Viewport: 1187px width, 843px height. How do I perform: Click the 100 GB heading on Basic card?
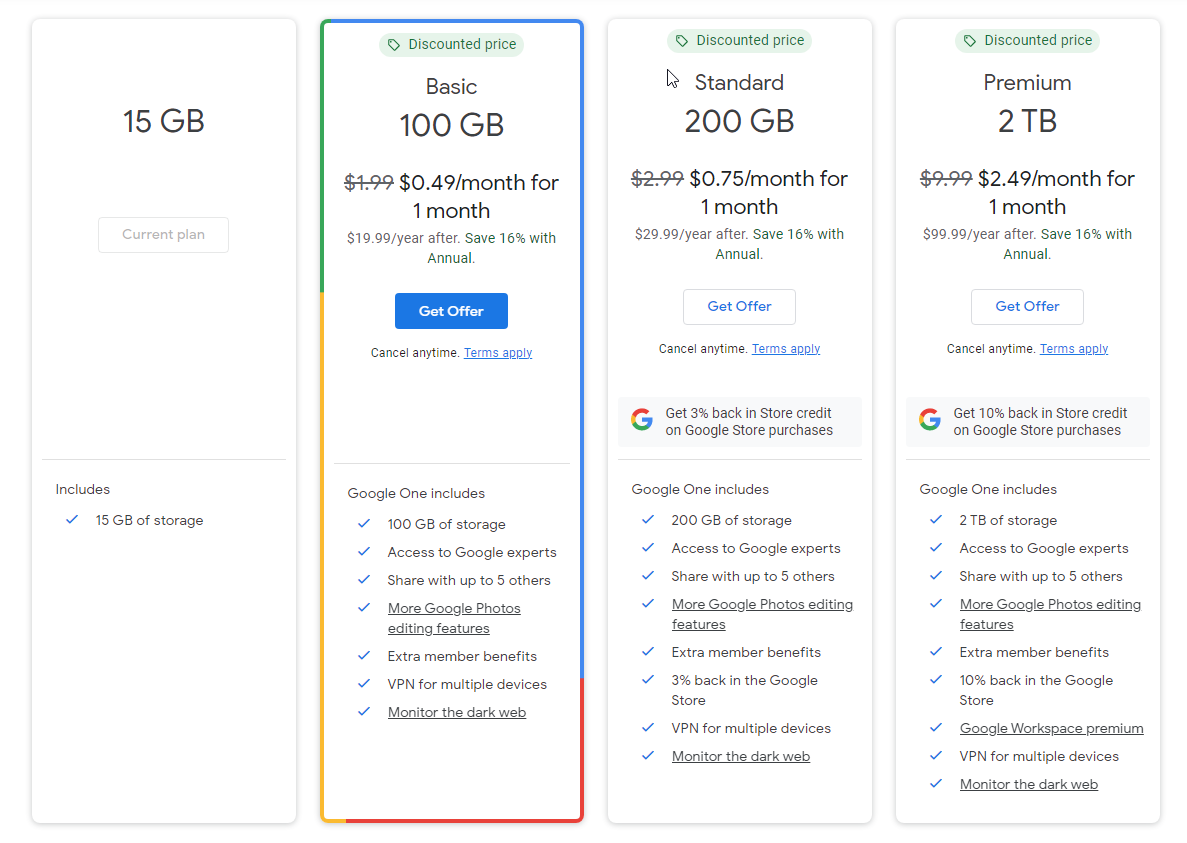click(451, 125)
